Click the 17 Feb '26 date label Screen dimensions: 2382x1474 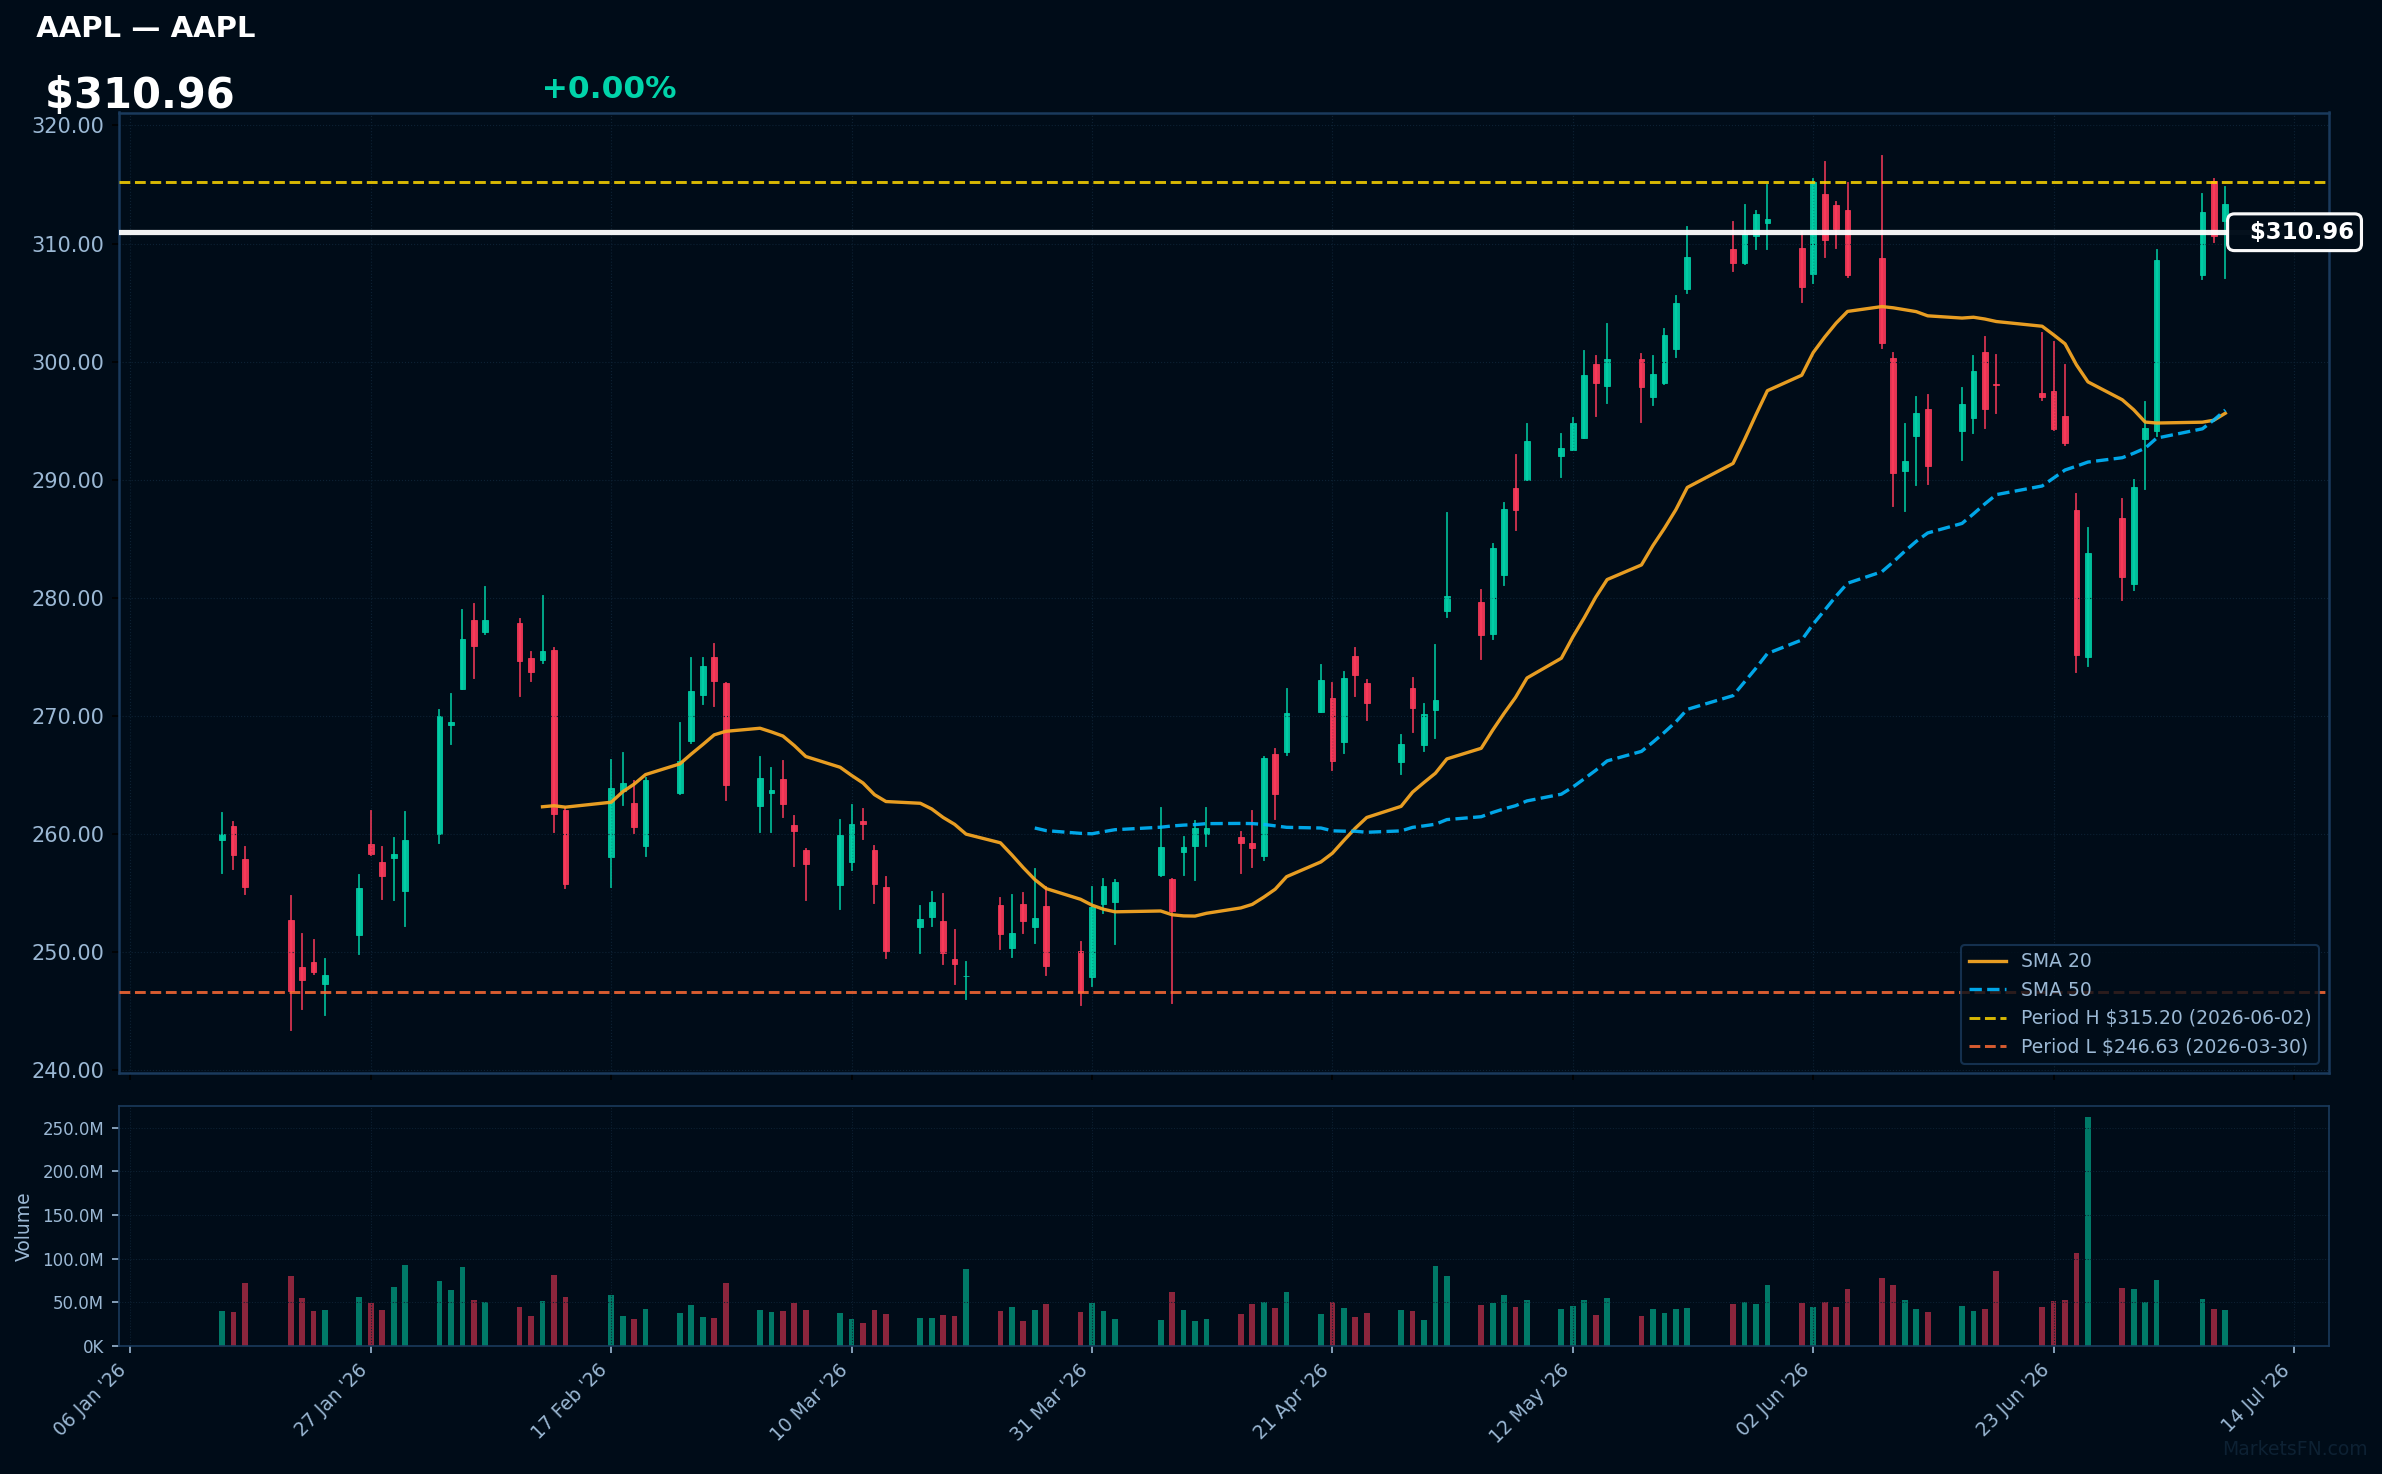point(569,1400)
